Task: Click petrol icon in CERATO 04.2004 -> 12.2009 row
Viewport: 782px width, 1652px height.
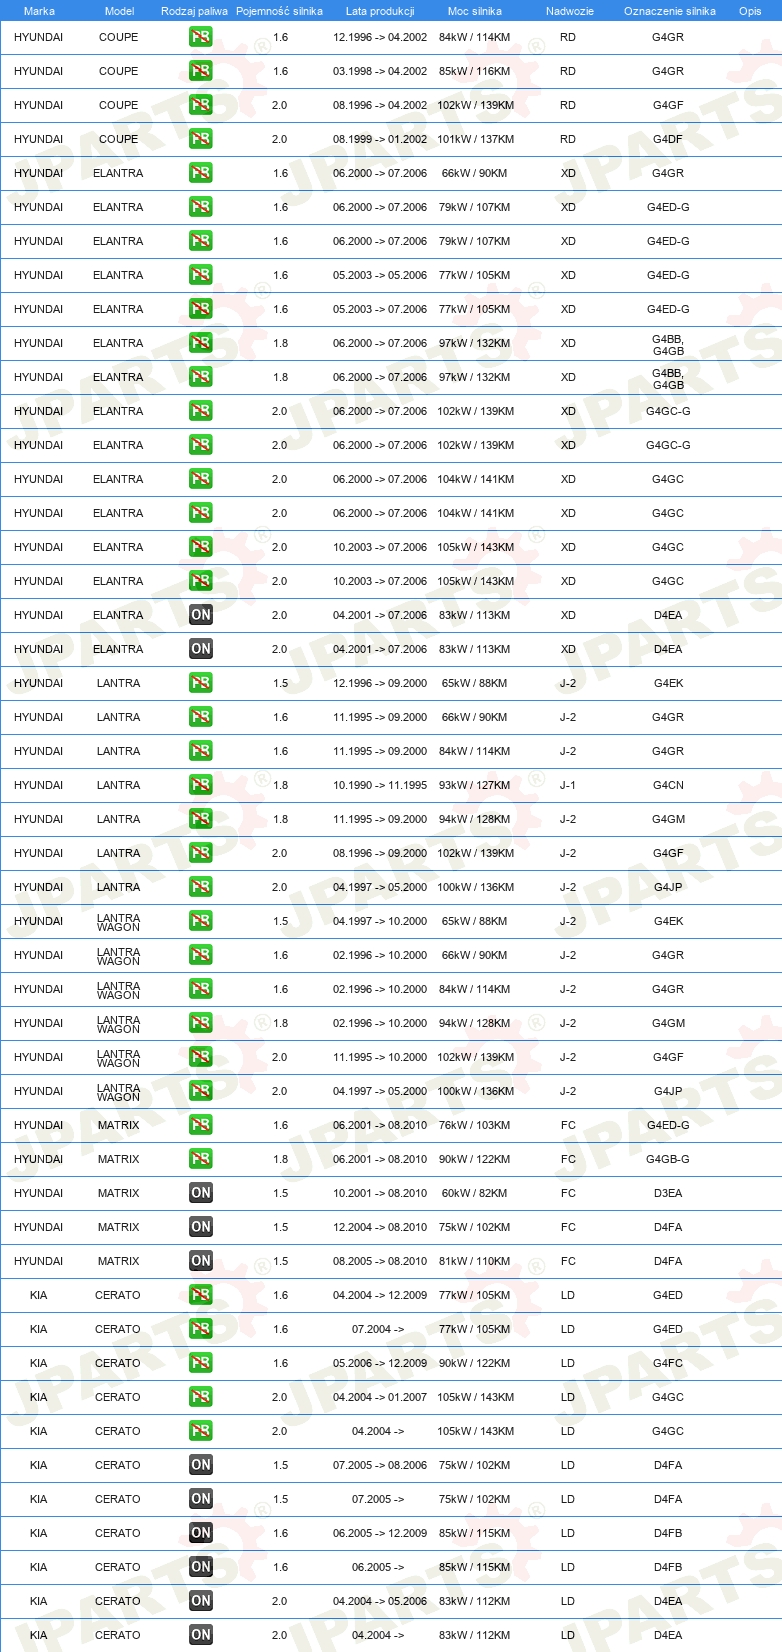Action: [x=201, y=1295]
